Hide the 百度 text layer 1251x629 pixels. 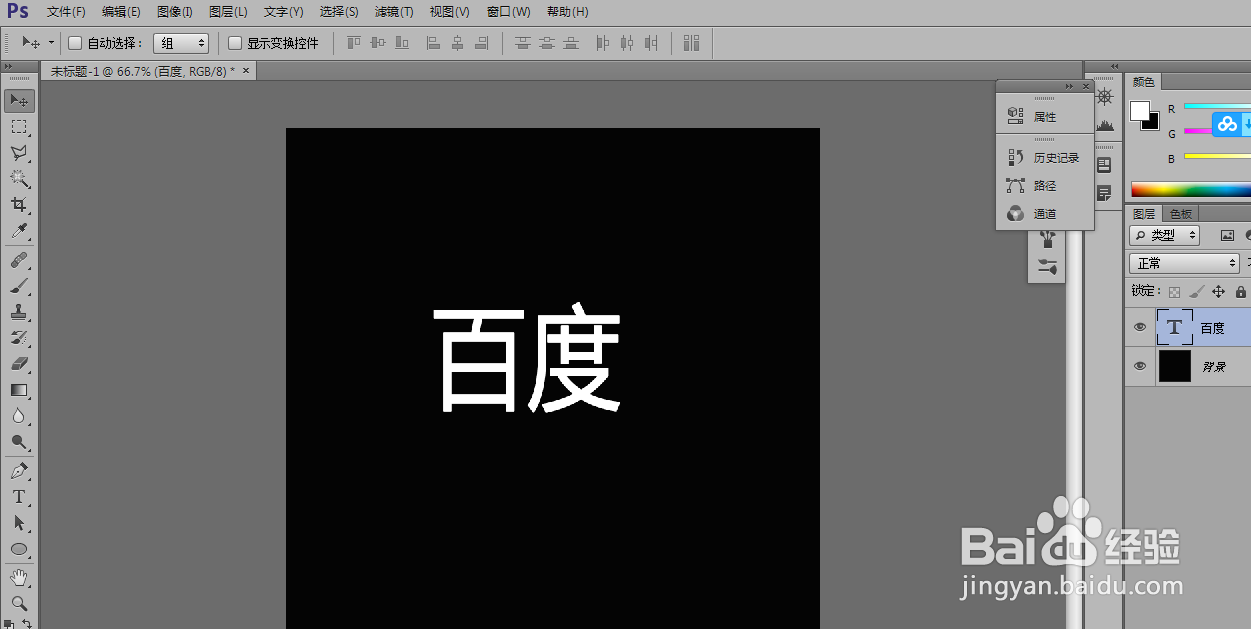[1140, 327]
